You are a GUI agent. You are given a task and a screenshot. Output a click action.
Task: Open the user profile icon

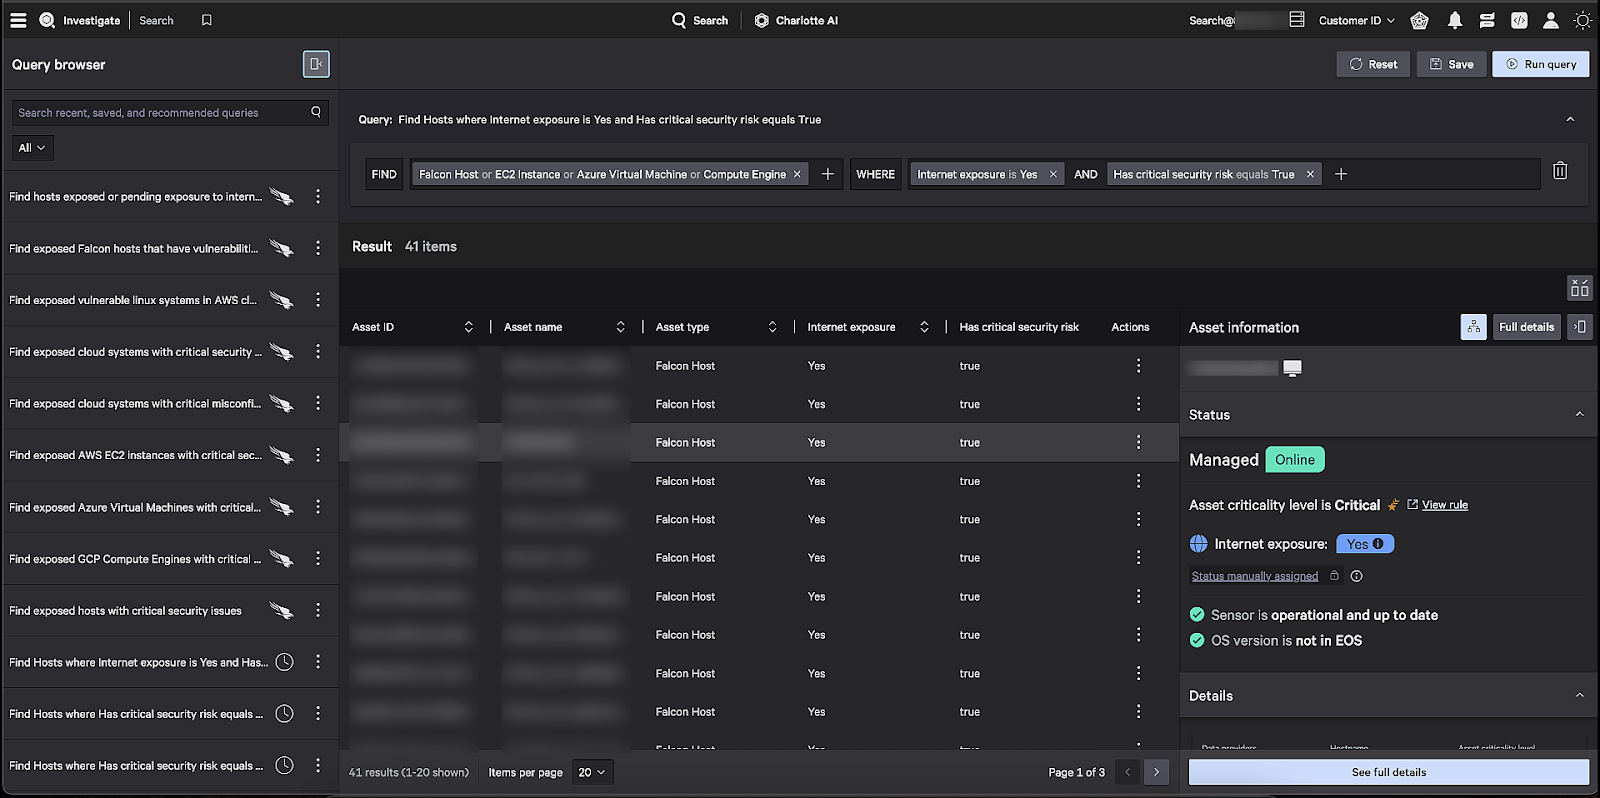pos(1551,20)
